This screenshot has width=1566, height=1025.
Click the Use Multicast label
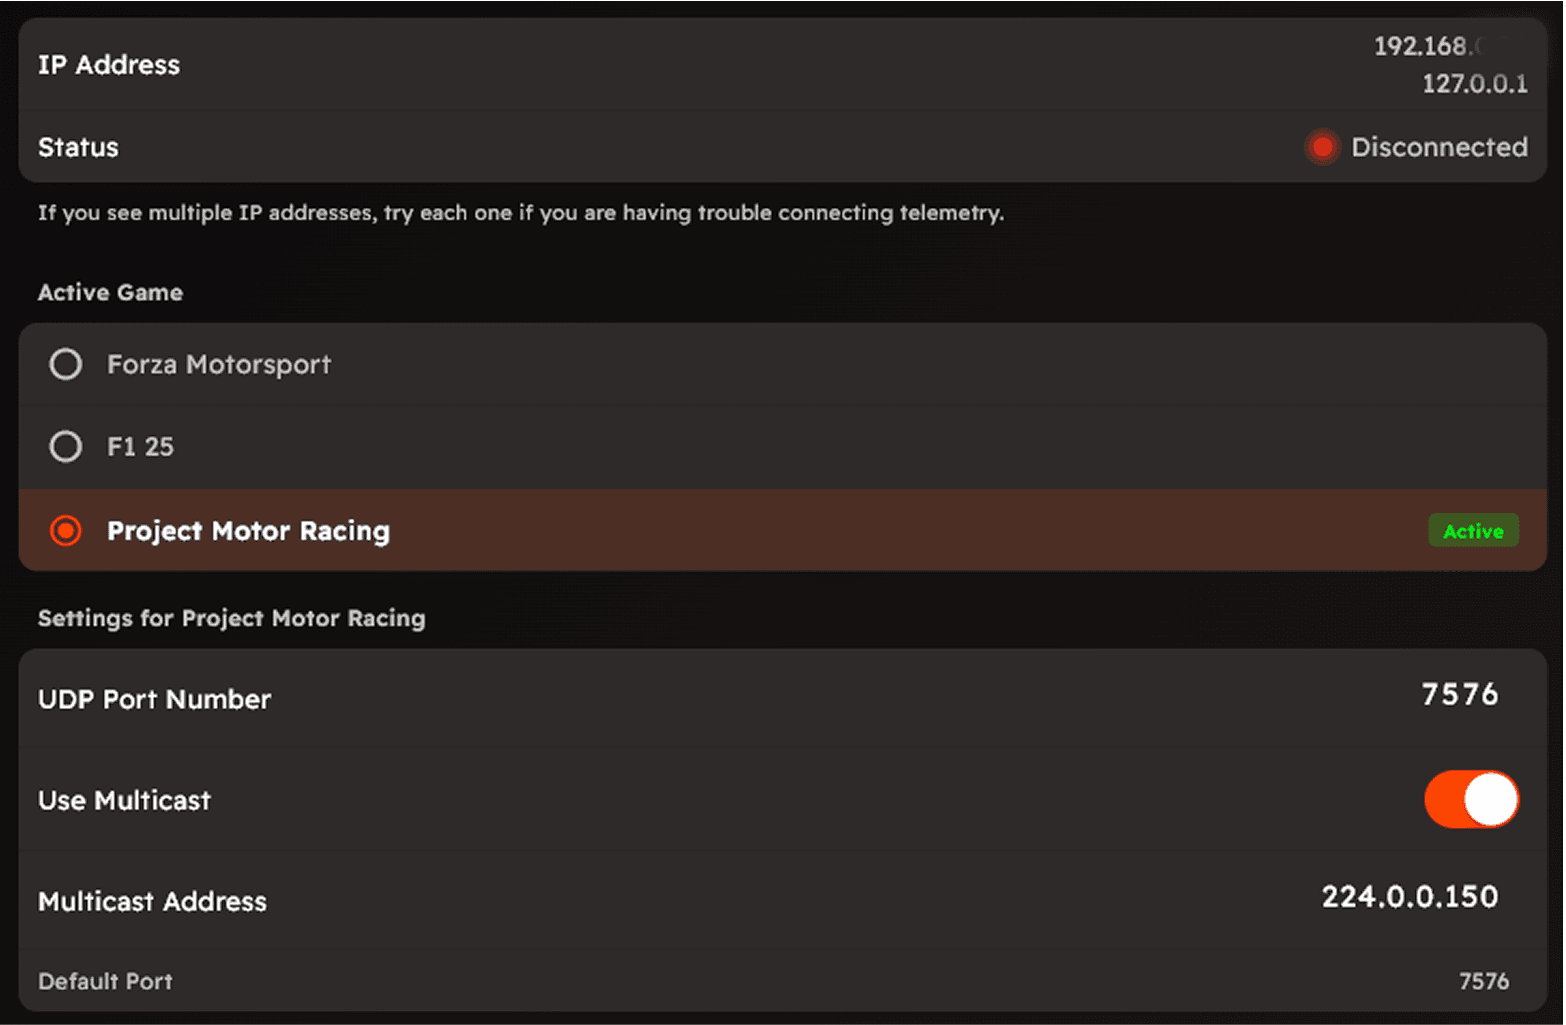[x=124, y=800]
